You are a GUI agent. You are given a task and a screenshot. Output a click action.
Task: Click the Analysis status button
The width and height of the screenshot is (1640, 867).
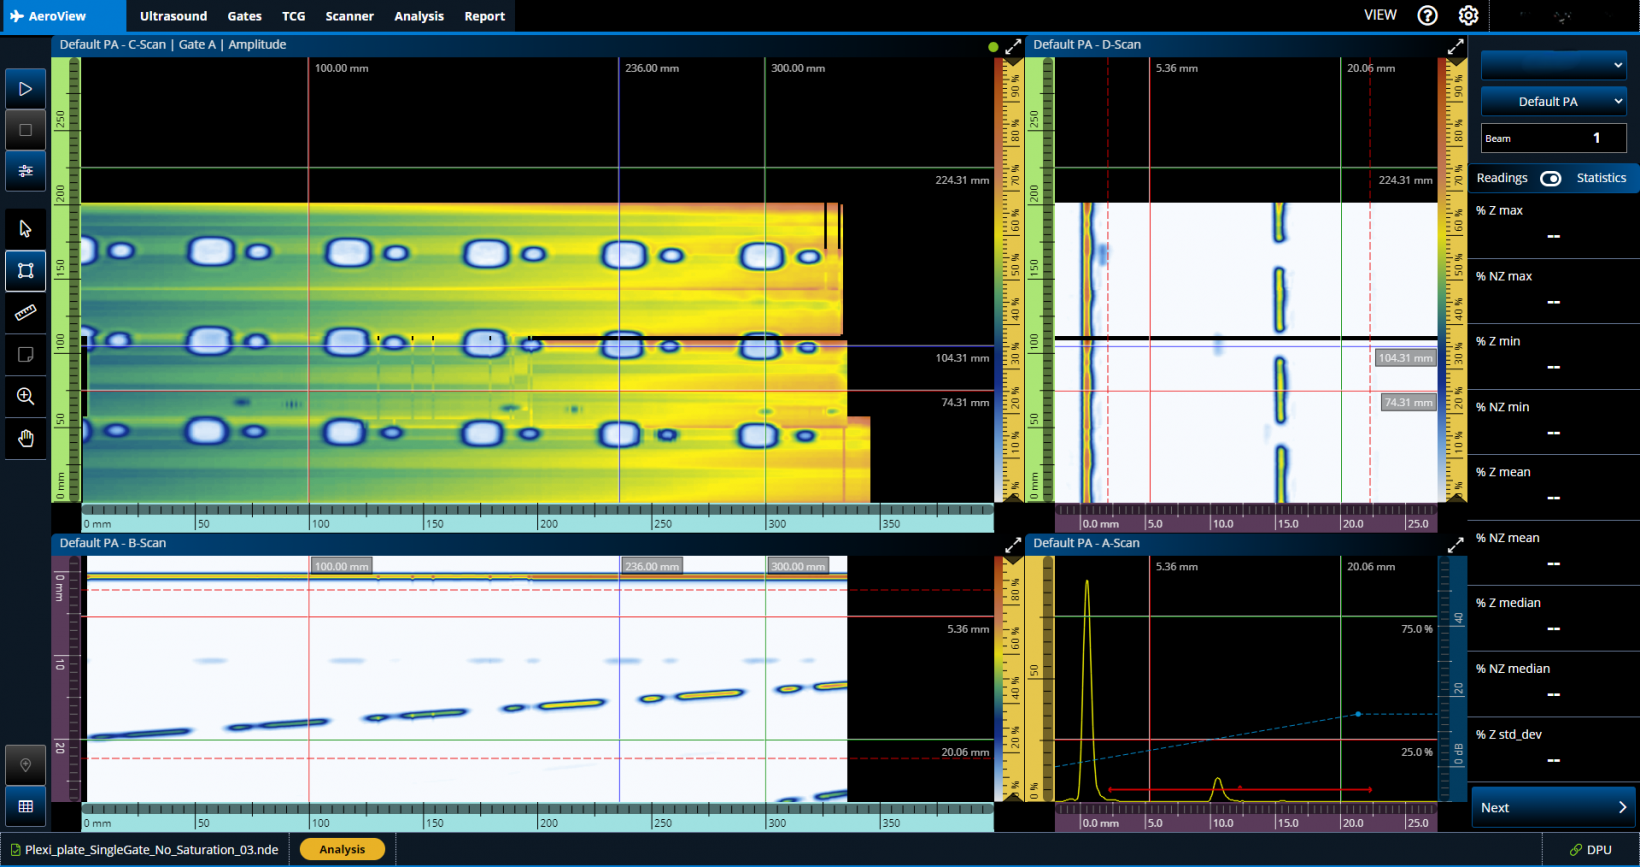pos(342,849)
